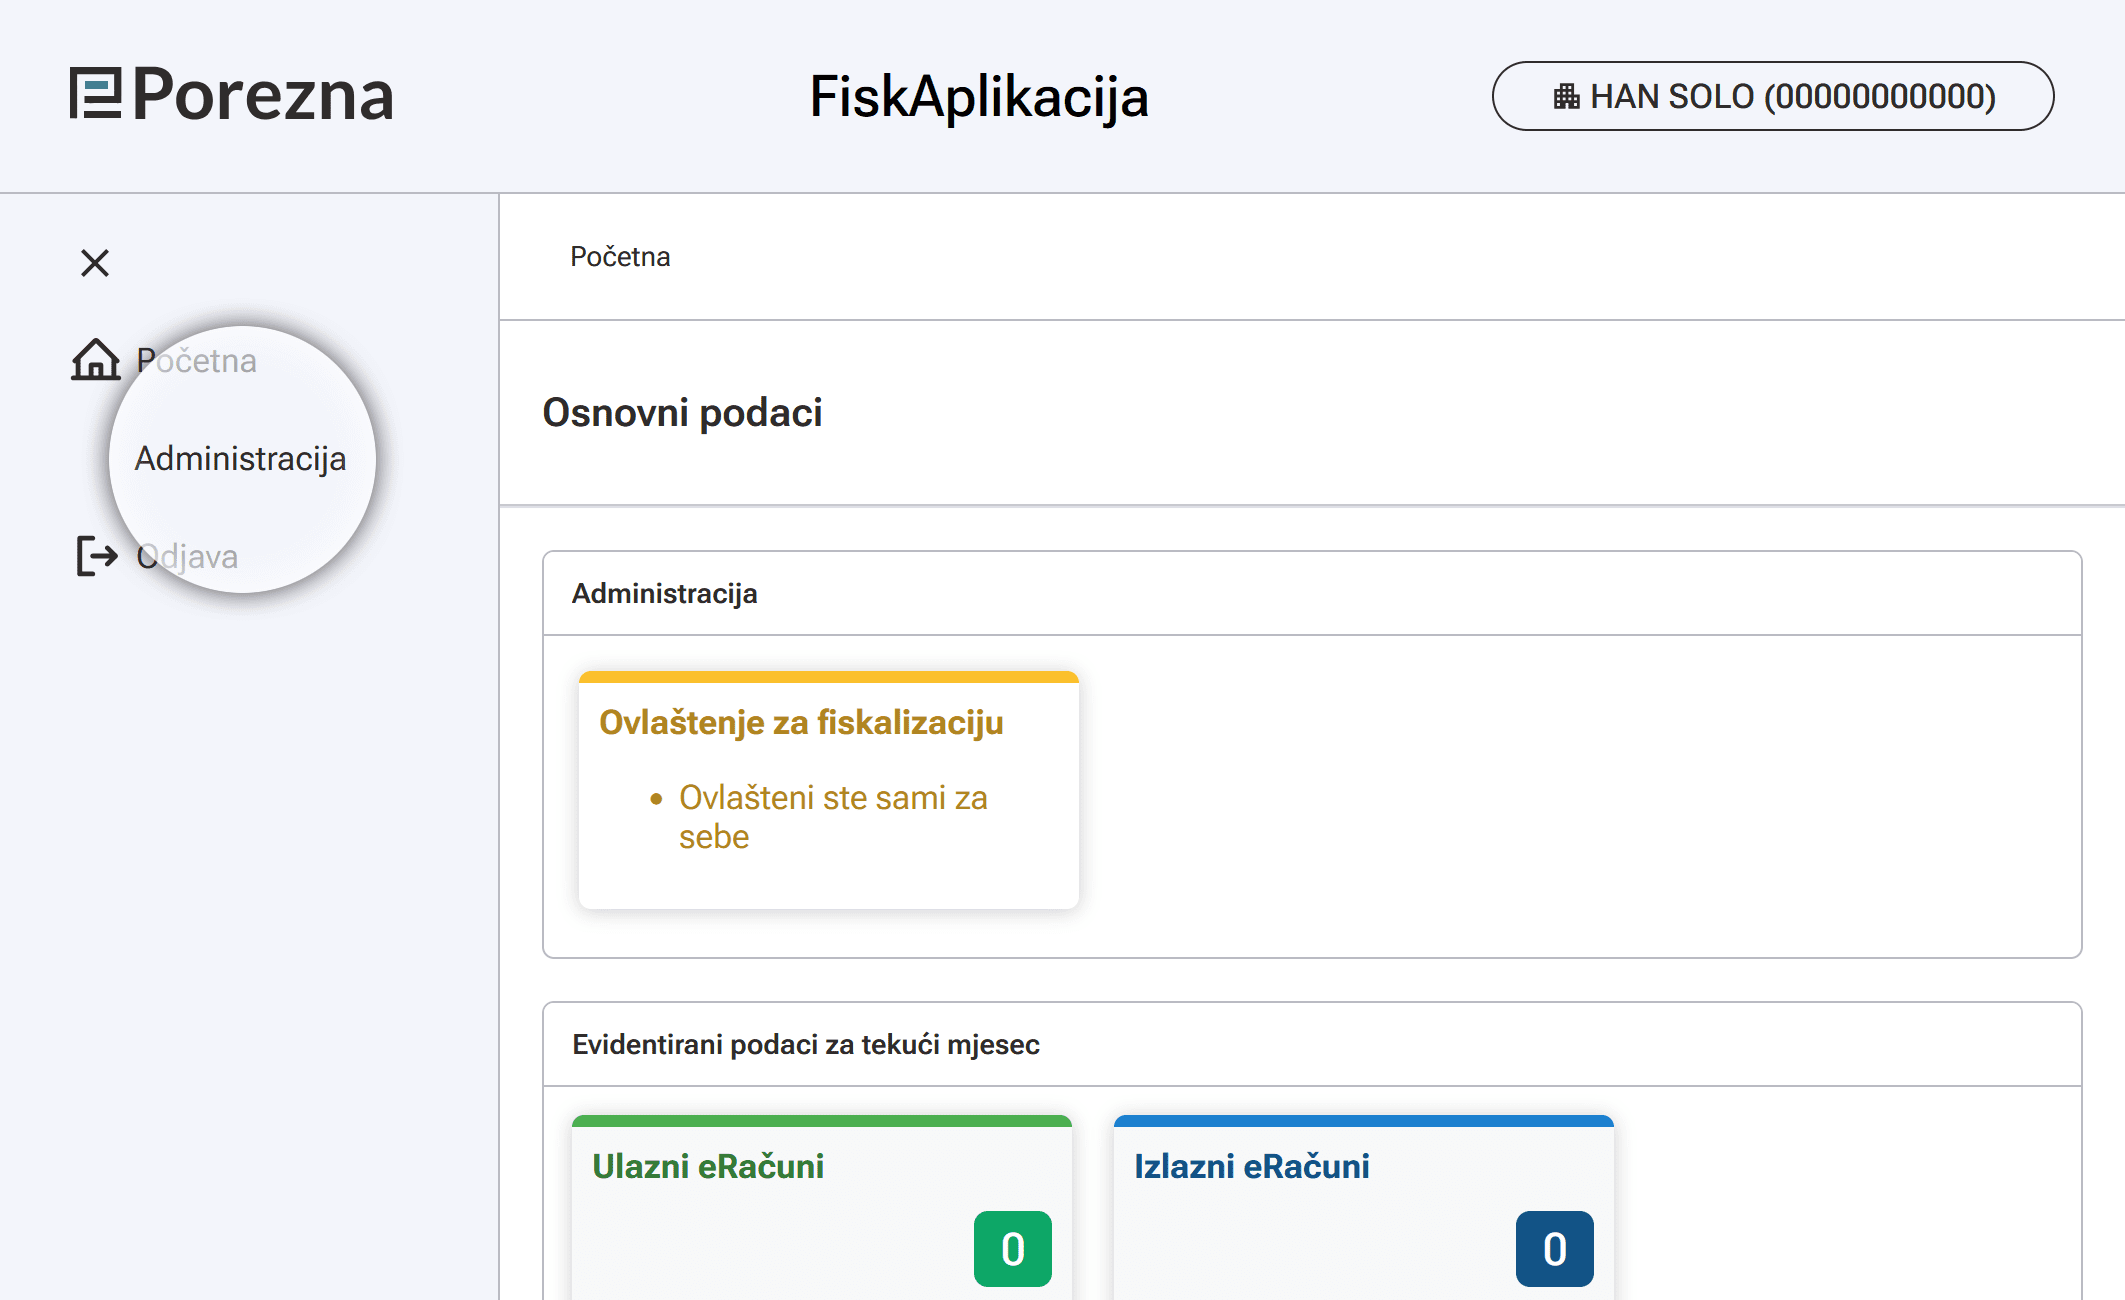Close the sidebar with the X icon
The image size is (2125, 1300).
pyautogui.click(x=95, y=263)
